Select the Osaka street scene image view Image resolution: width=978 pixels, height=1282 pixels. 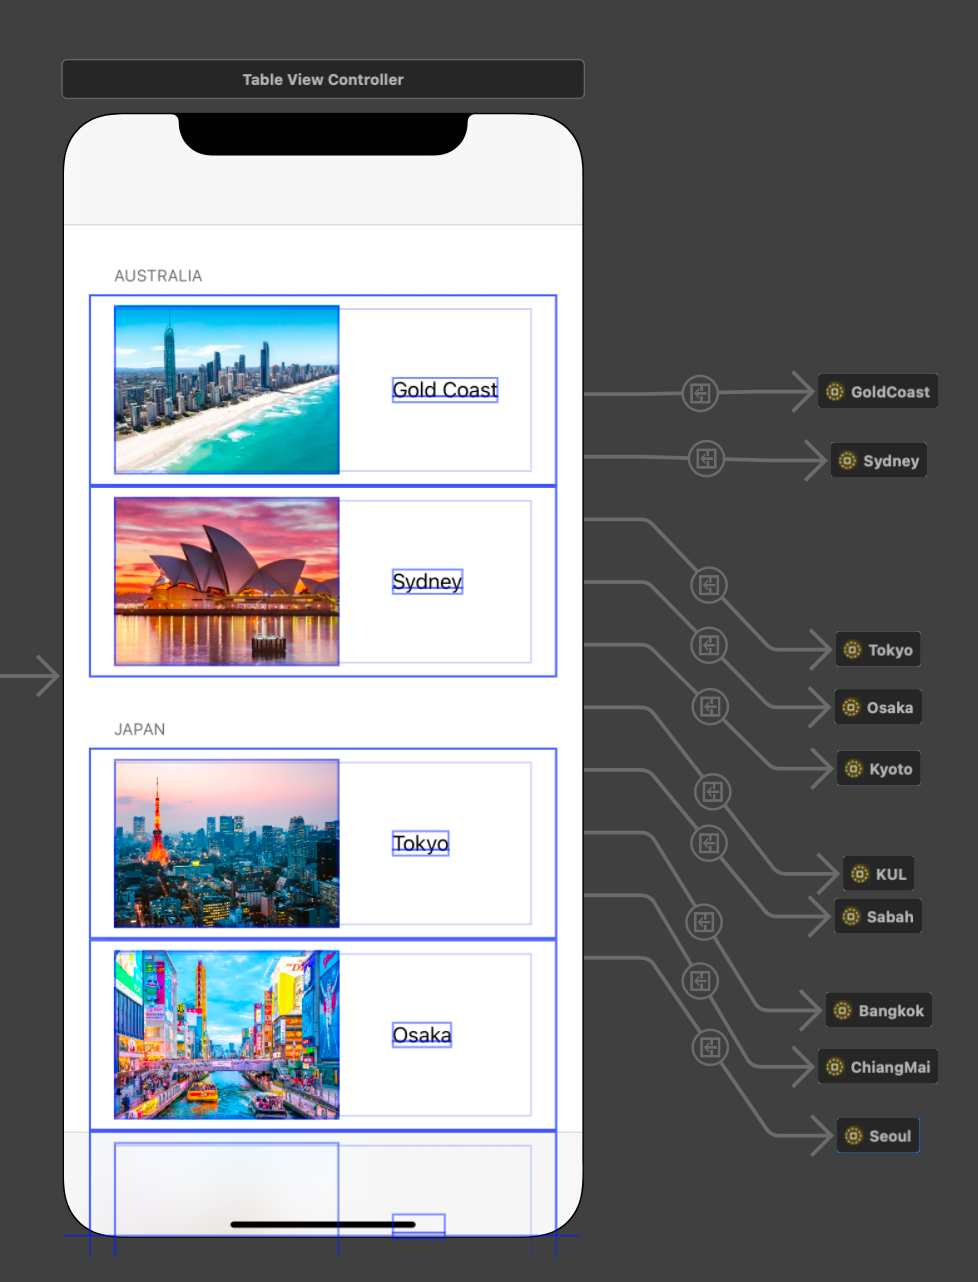226,1034
